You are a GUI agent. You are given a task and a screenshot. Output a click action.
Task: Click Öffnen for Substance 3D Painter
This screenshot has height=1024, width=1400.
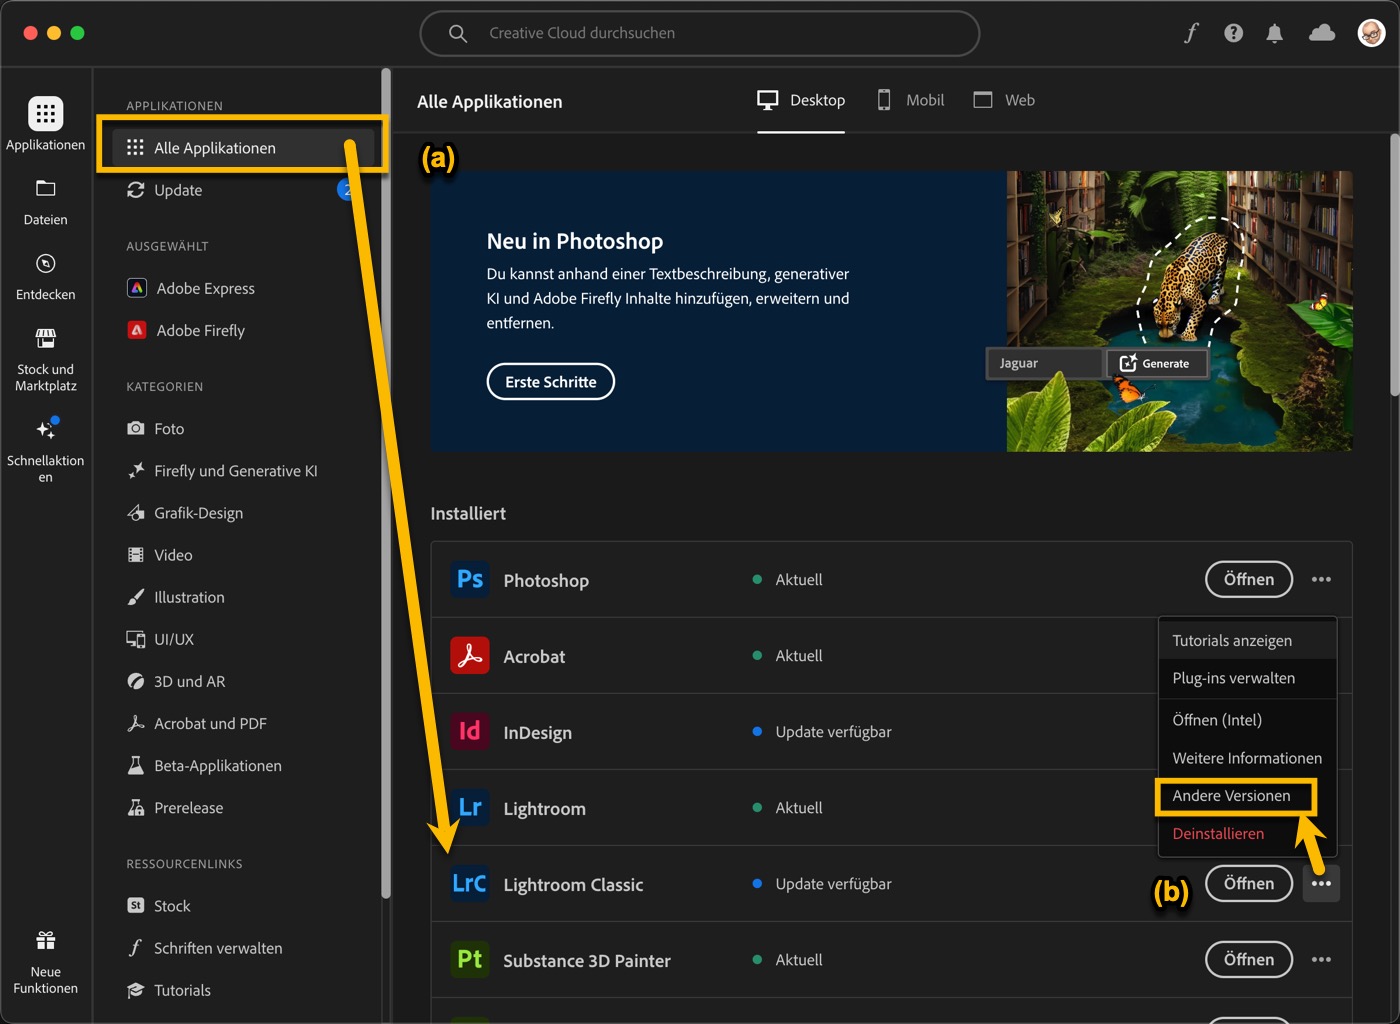coord(1249,960)
